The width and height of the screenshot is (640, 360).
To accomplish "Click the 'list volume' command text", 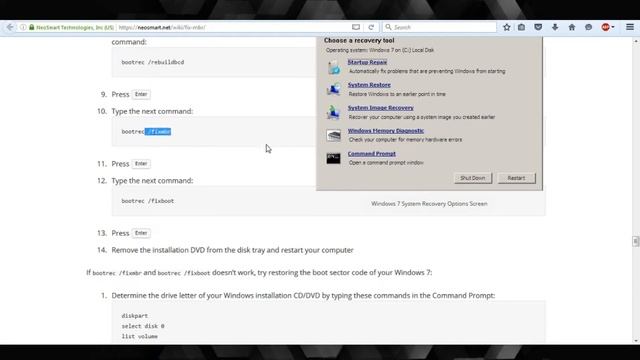I will pos(139,336).
